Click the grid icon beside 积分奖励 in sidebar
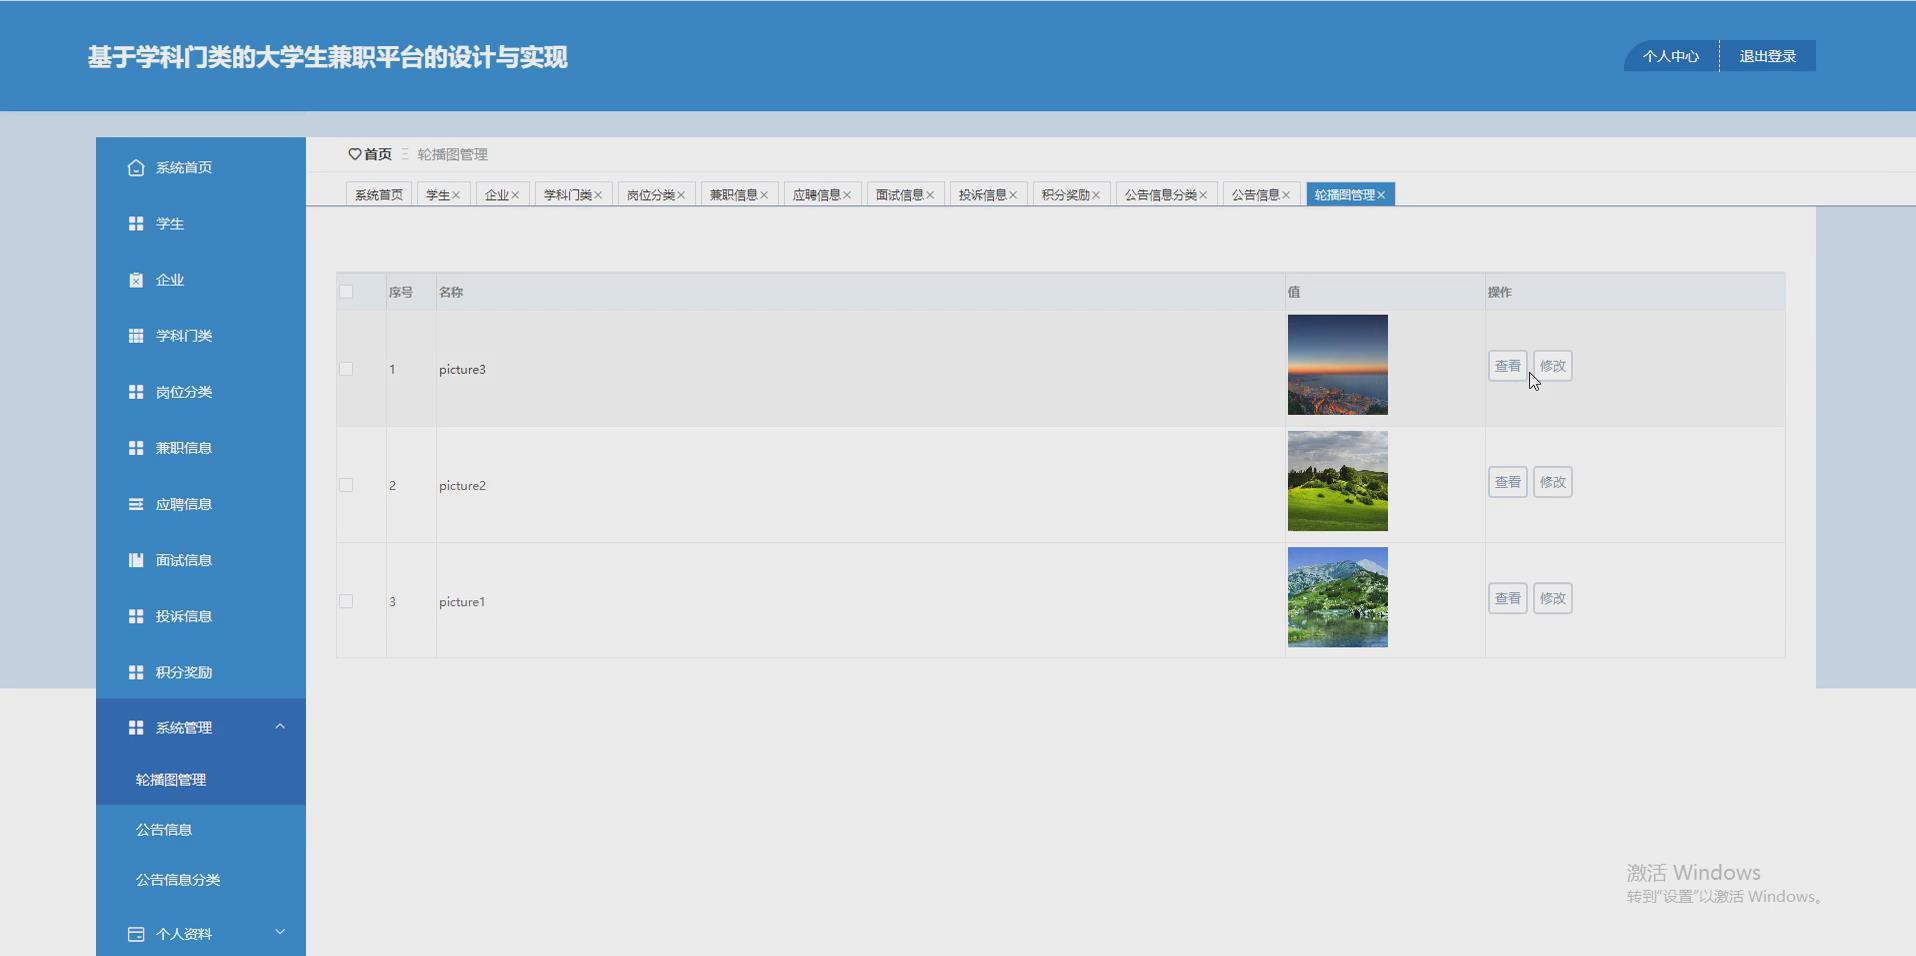1916x956 pixels. coord(136,672)
